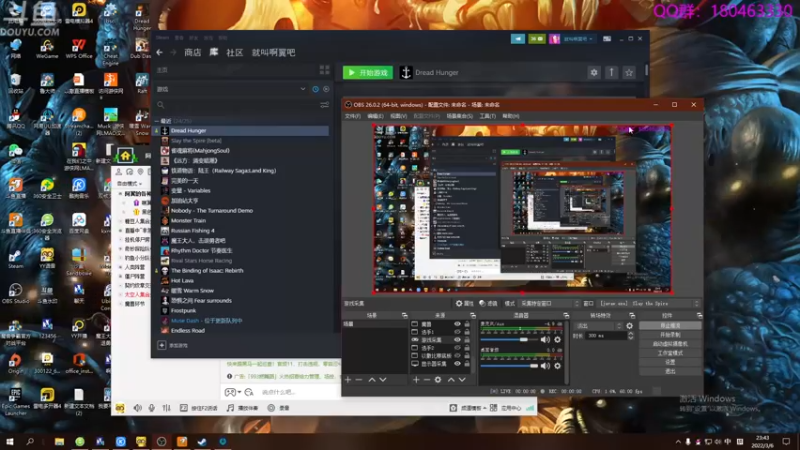
Task: Click source 属性 properties button above docks
Action: click(465, 304)
